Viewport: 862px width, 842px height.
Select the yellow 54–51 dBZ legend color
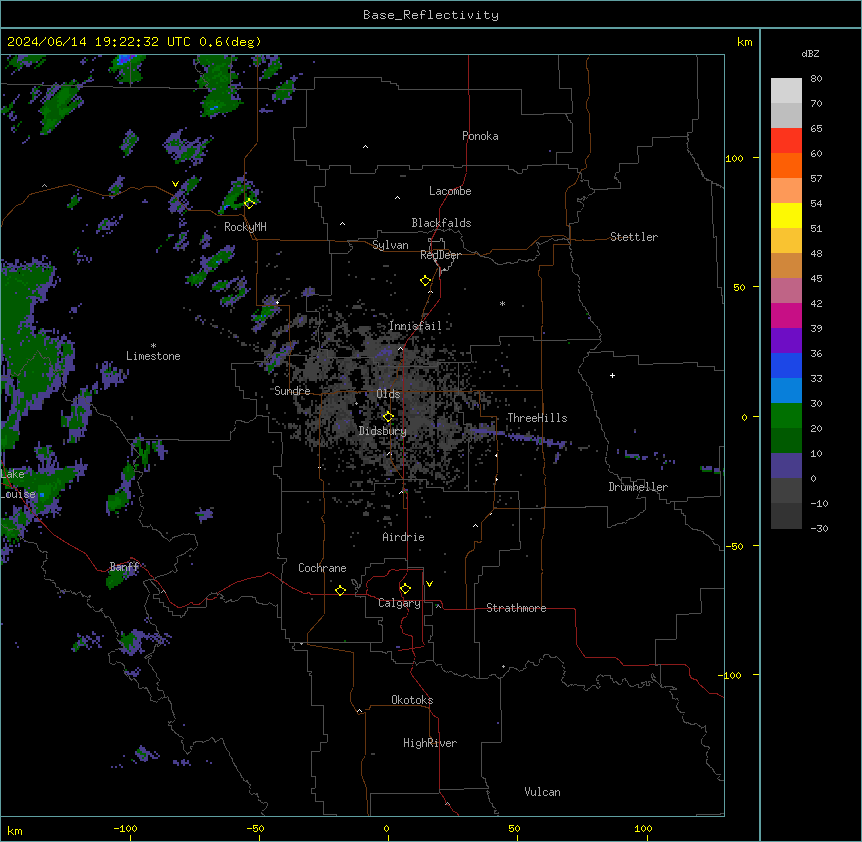[786, 215]
